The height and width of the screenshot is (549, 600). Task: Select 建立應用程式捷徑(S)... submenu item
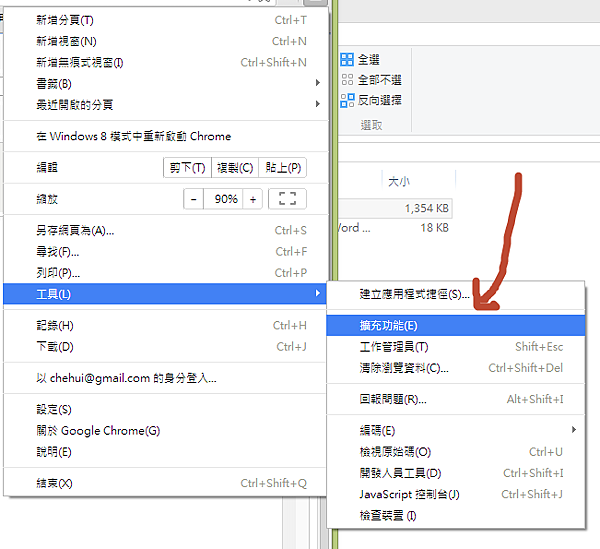(456, 294)
